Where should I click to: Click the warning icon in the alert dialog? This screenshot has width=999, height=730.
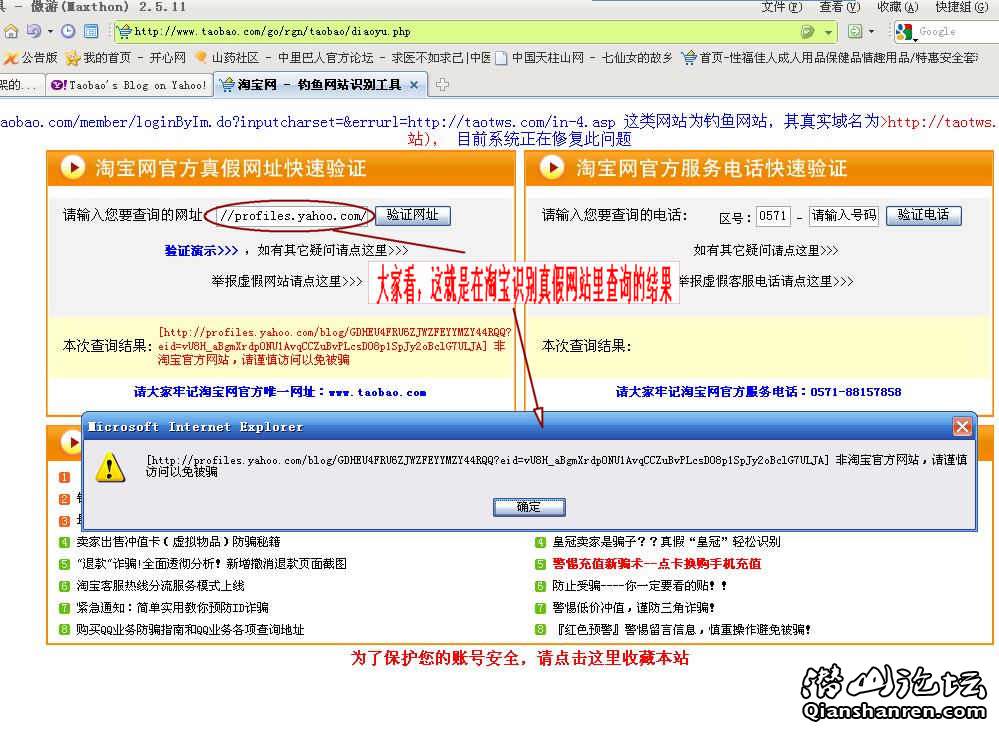click(110, 467)
